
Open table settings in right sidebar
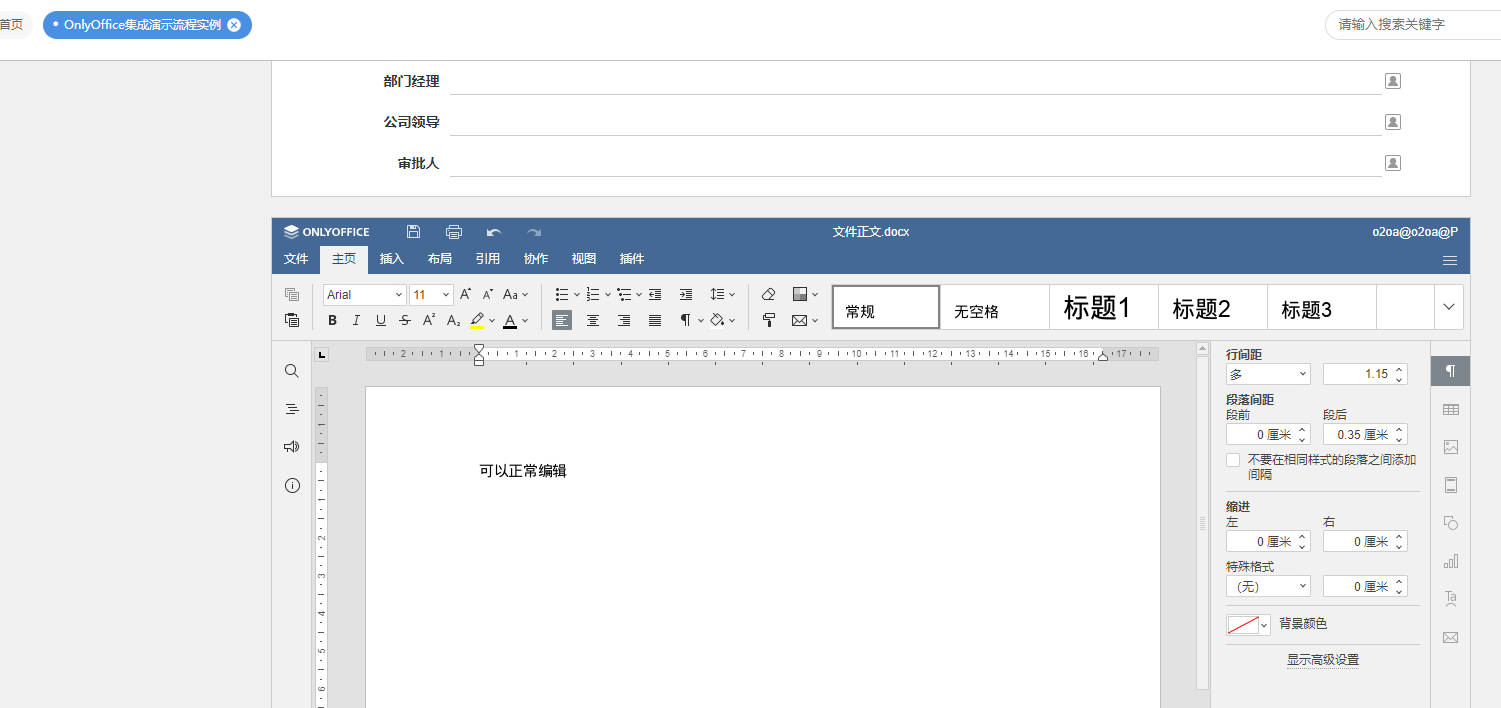point(1451,409)
